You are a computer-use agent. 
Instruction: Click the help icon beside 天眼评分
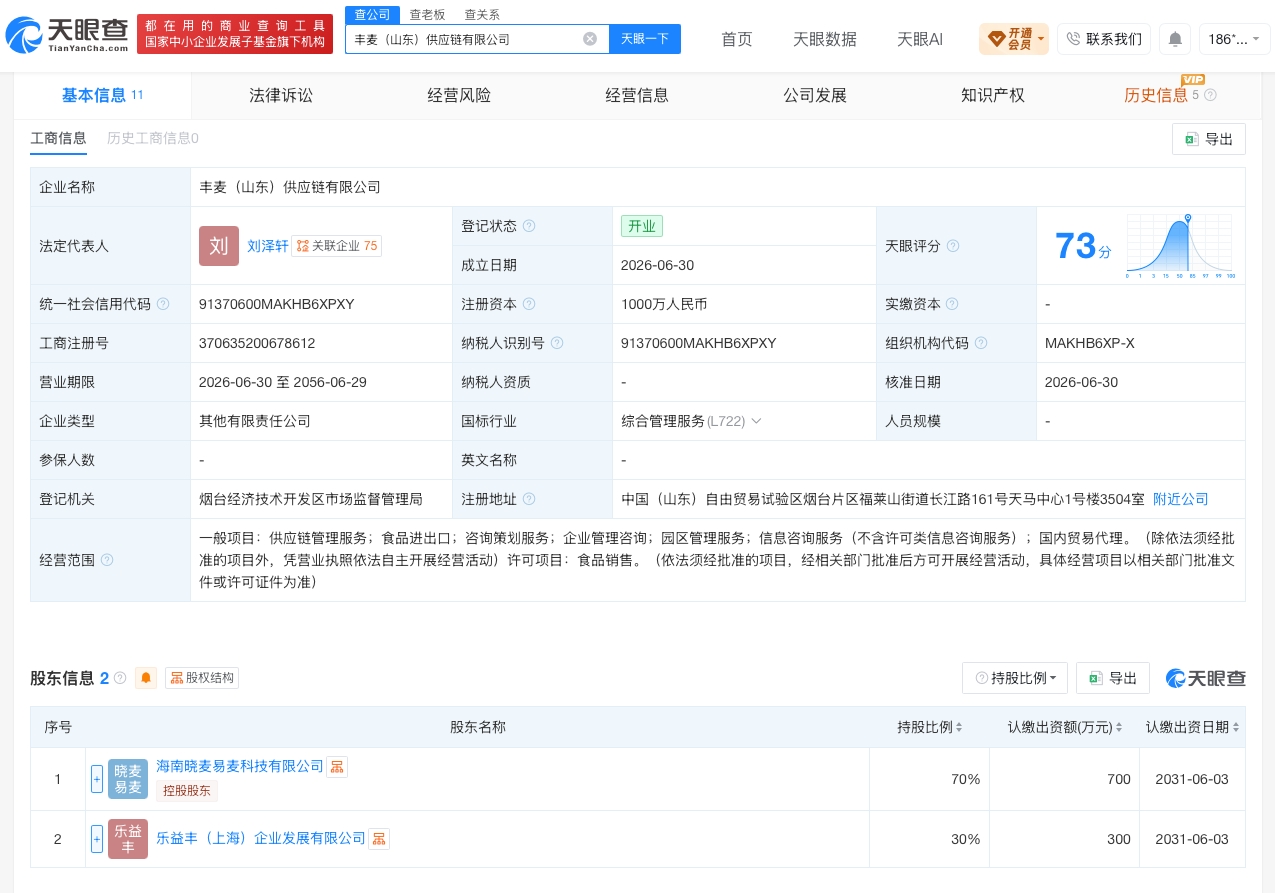[x=953, y=246]
